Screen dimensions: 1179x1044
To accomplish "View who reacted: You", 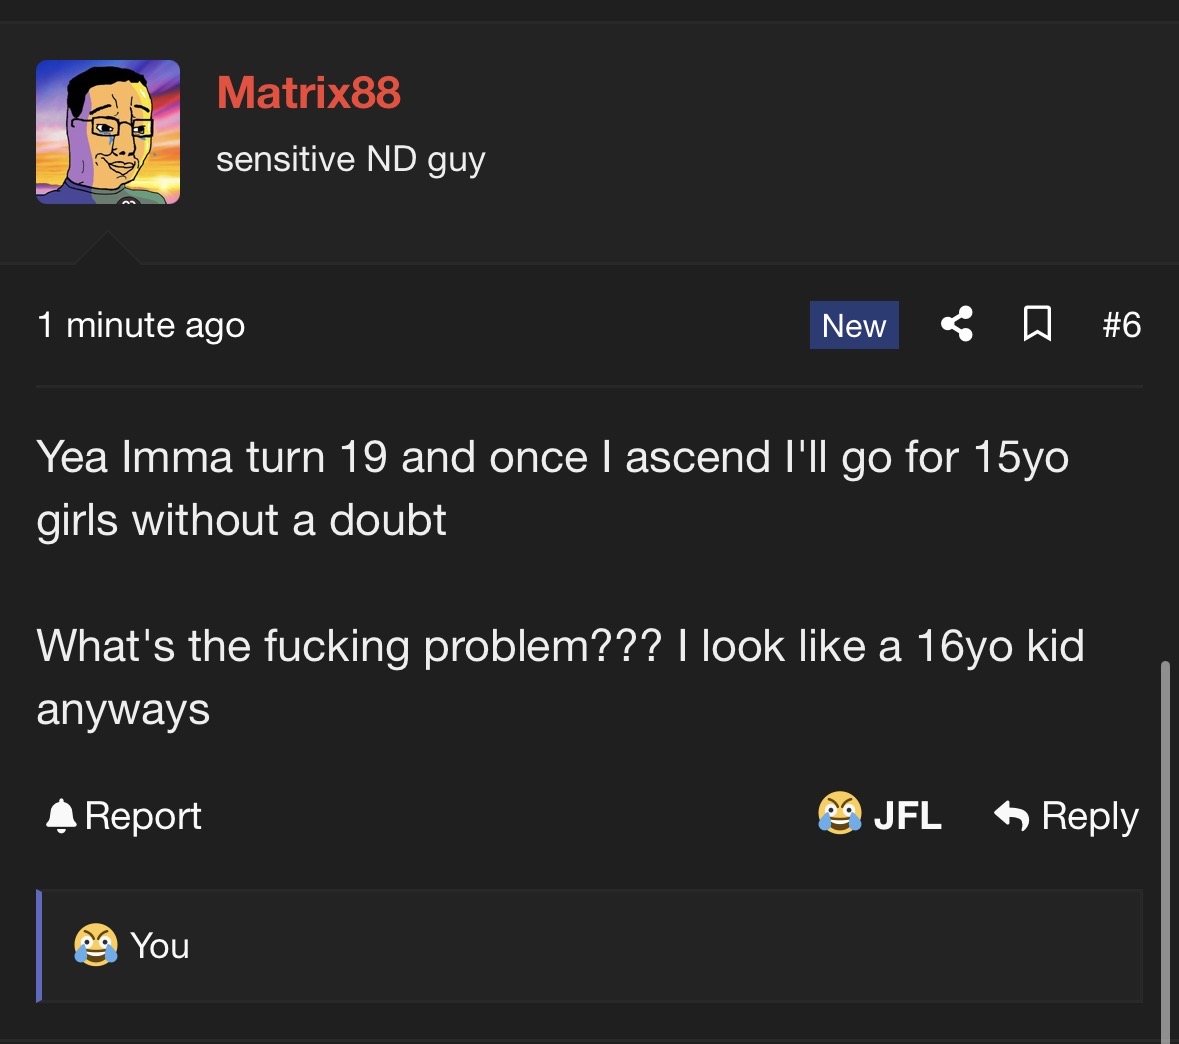I will (x=159, y=945).
